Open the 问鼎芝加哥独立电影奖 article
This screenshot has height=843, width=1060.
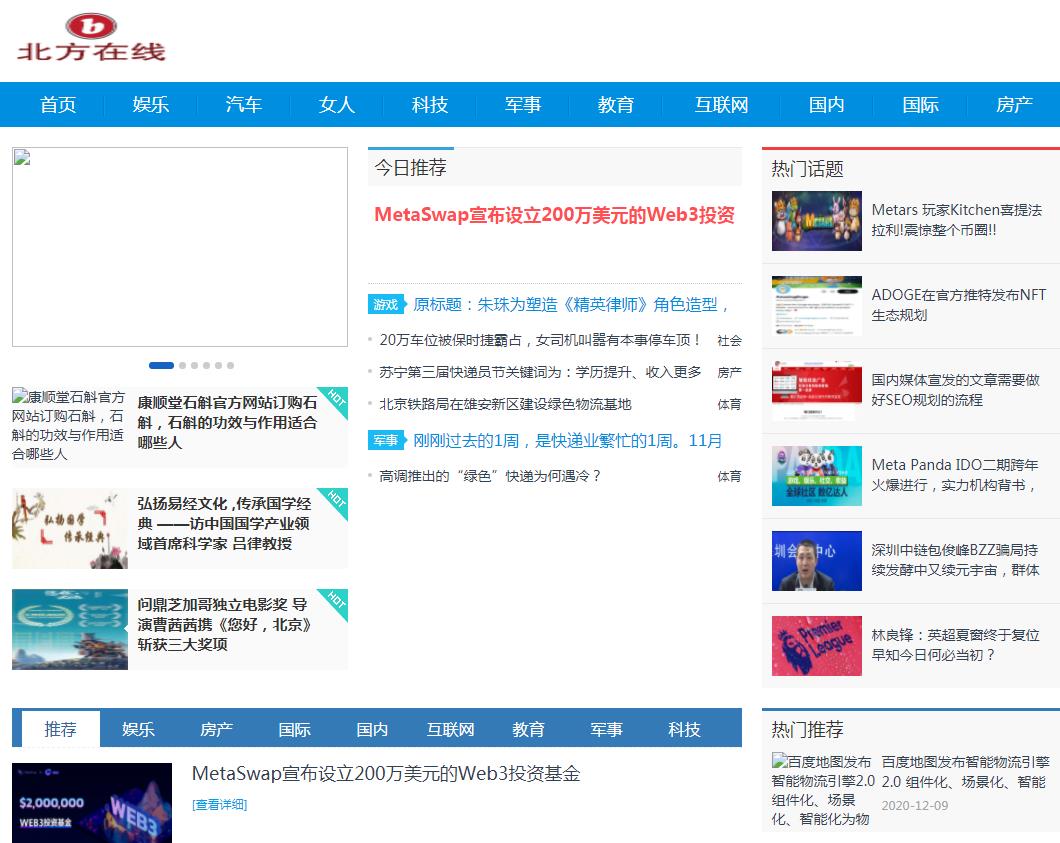point(224,625)
